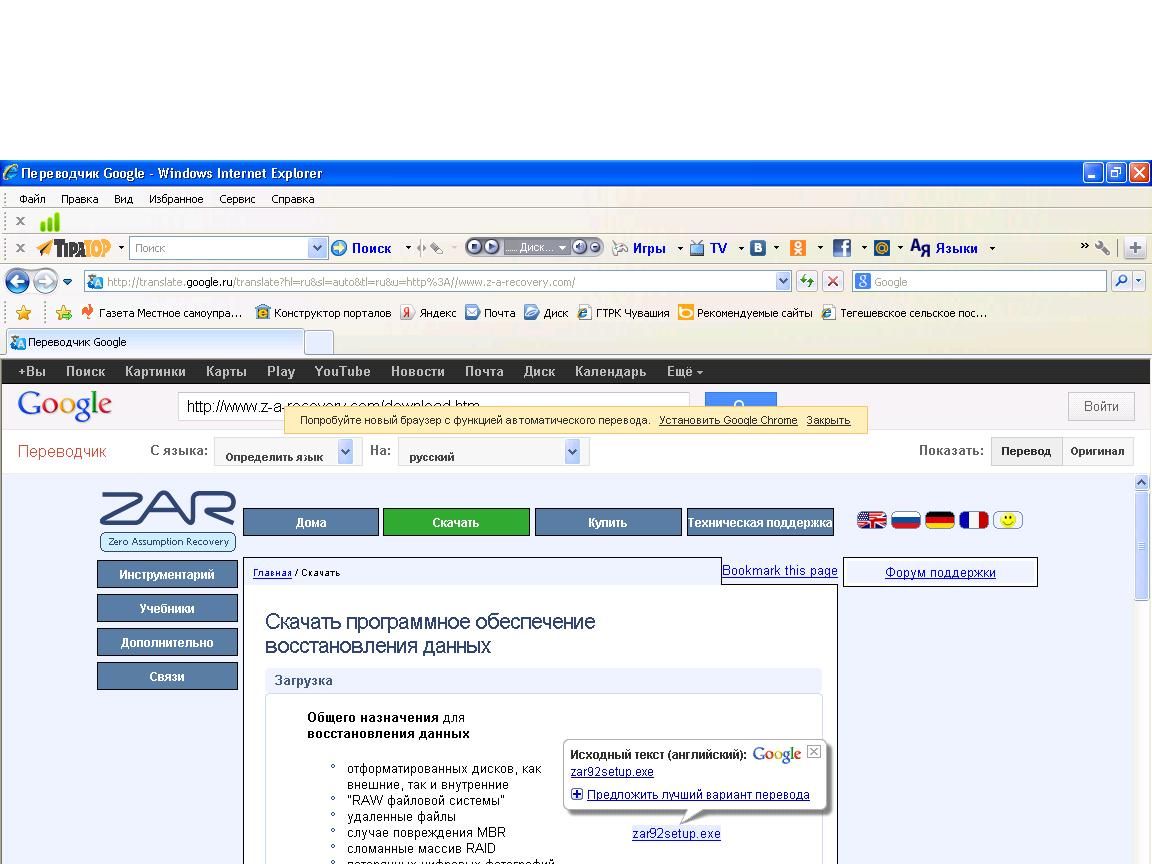Click the yellow Favorites star icon

[24, 313]
